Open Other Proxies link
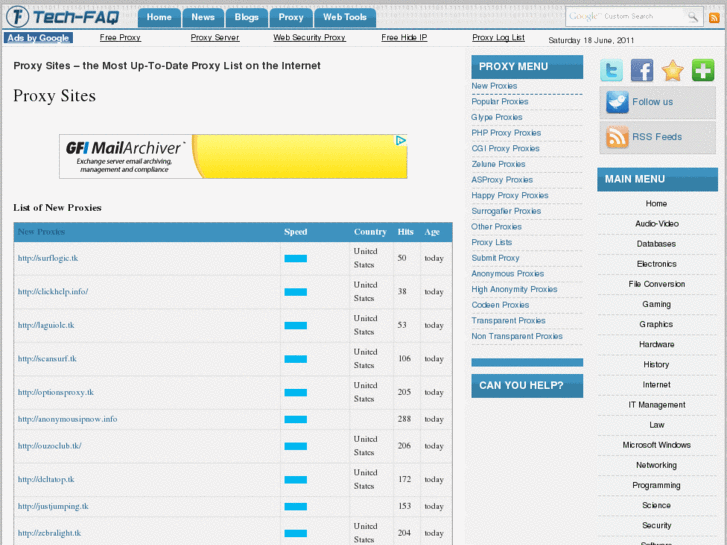 (x=497, y=227)
